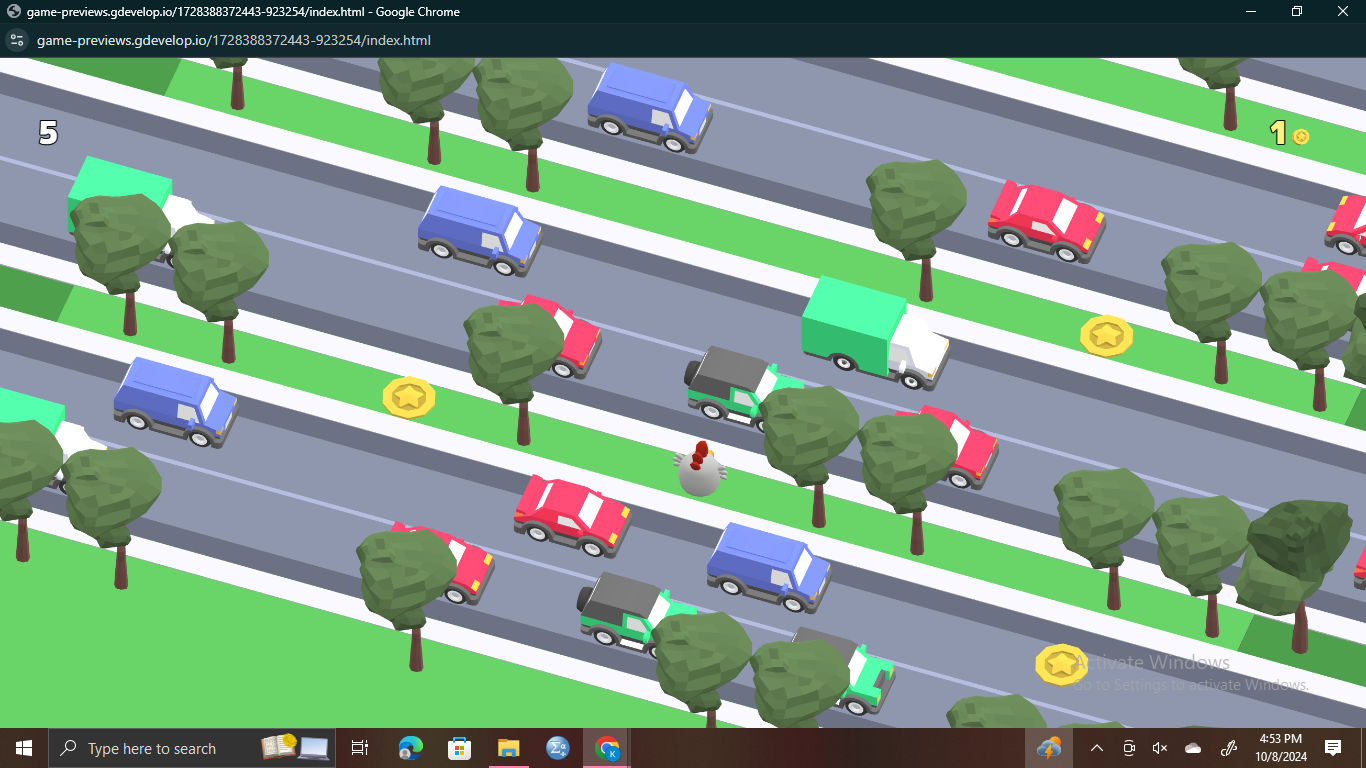
Task: Open OneDrive from the system tray
Action: [1192, 748]
